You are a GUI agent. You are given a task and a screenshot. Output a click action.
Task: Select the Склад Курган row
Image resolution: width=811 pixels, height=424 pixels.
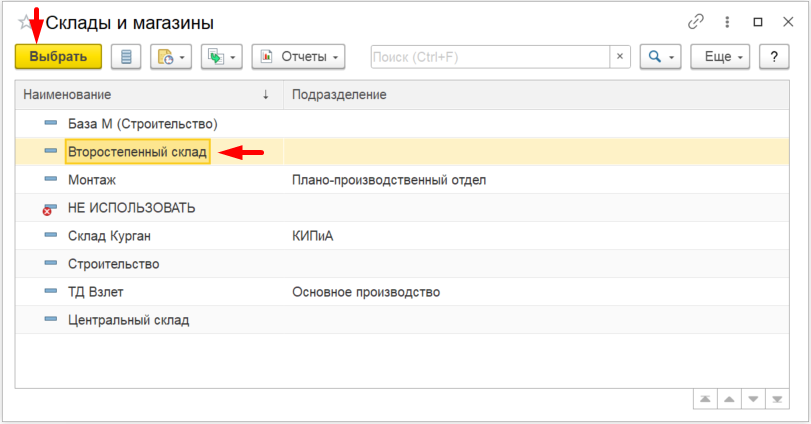(402, 236)
